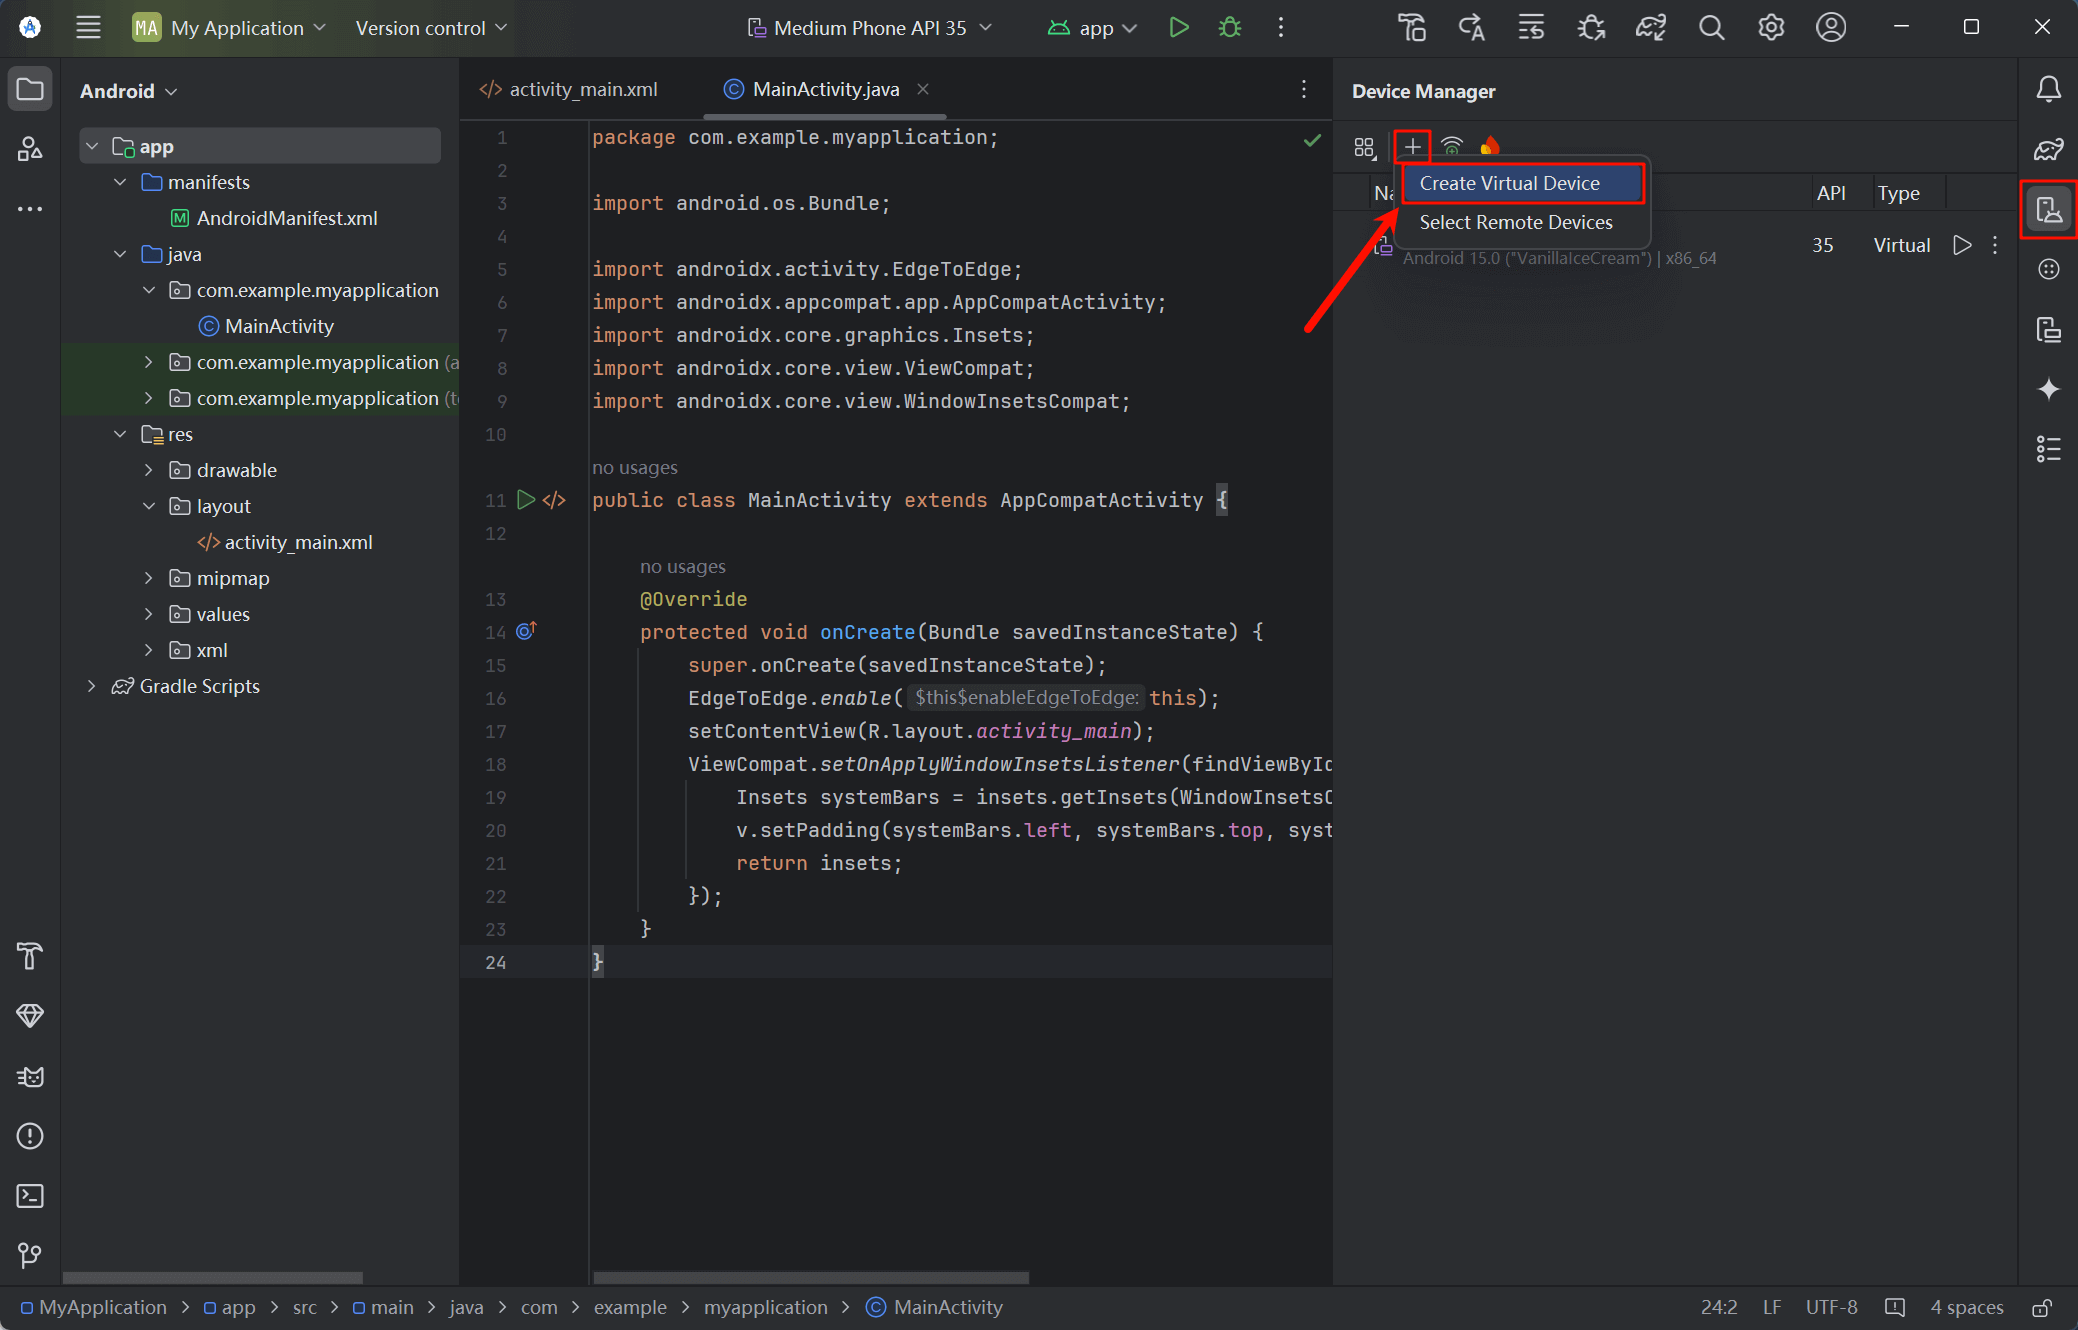This screenshot has height=1330, width=2078.
Task: Open the Logcat tool window
Action: 30,1076
